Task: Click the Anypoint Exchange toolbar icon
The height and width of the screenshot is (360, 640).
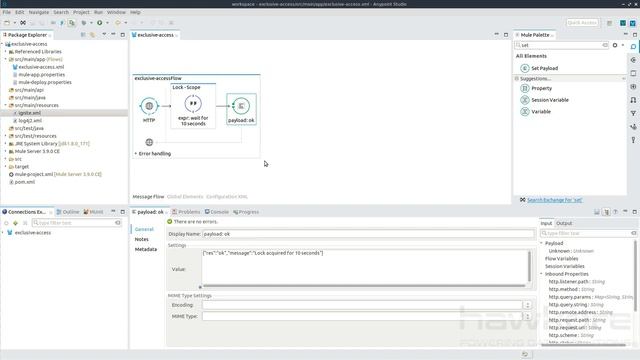Action: pyautogui.click(x=23, y=23)
